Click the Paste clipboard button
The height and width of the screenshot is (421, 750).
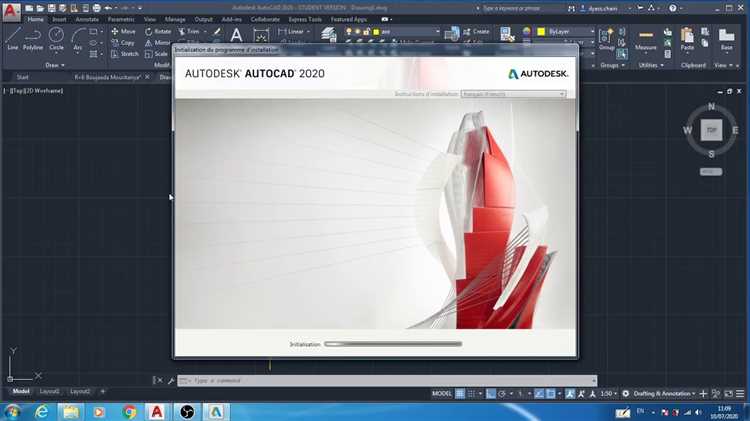pyautogui.click(x=687, y=39)
